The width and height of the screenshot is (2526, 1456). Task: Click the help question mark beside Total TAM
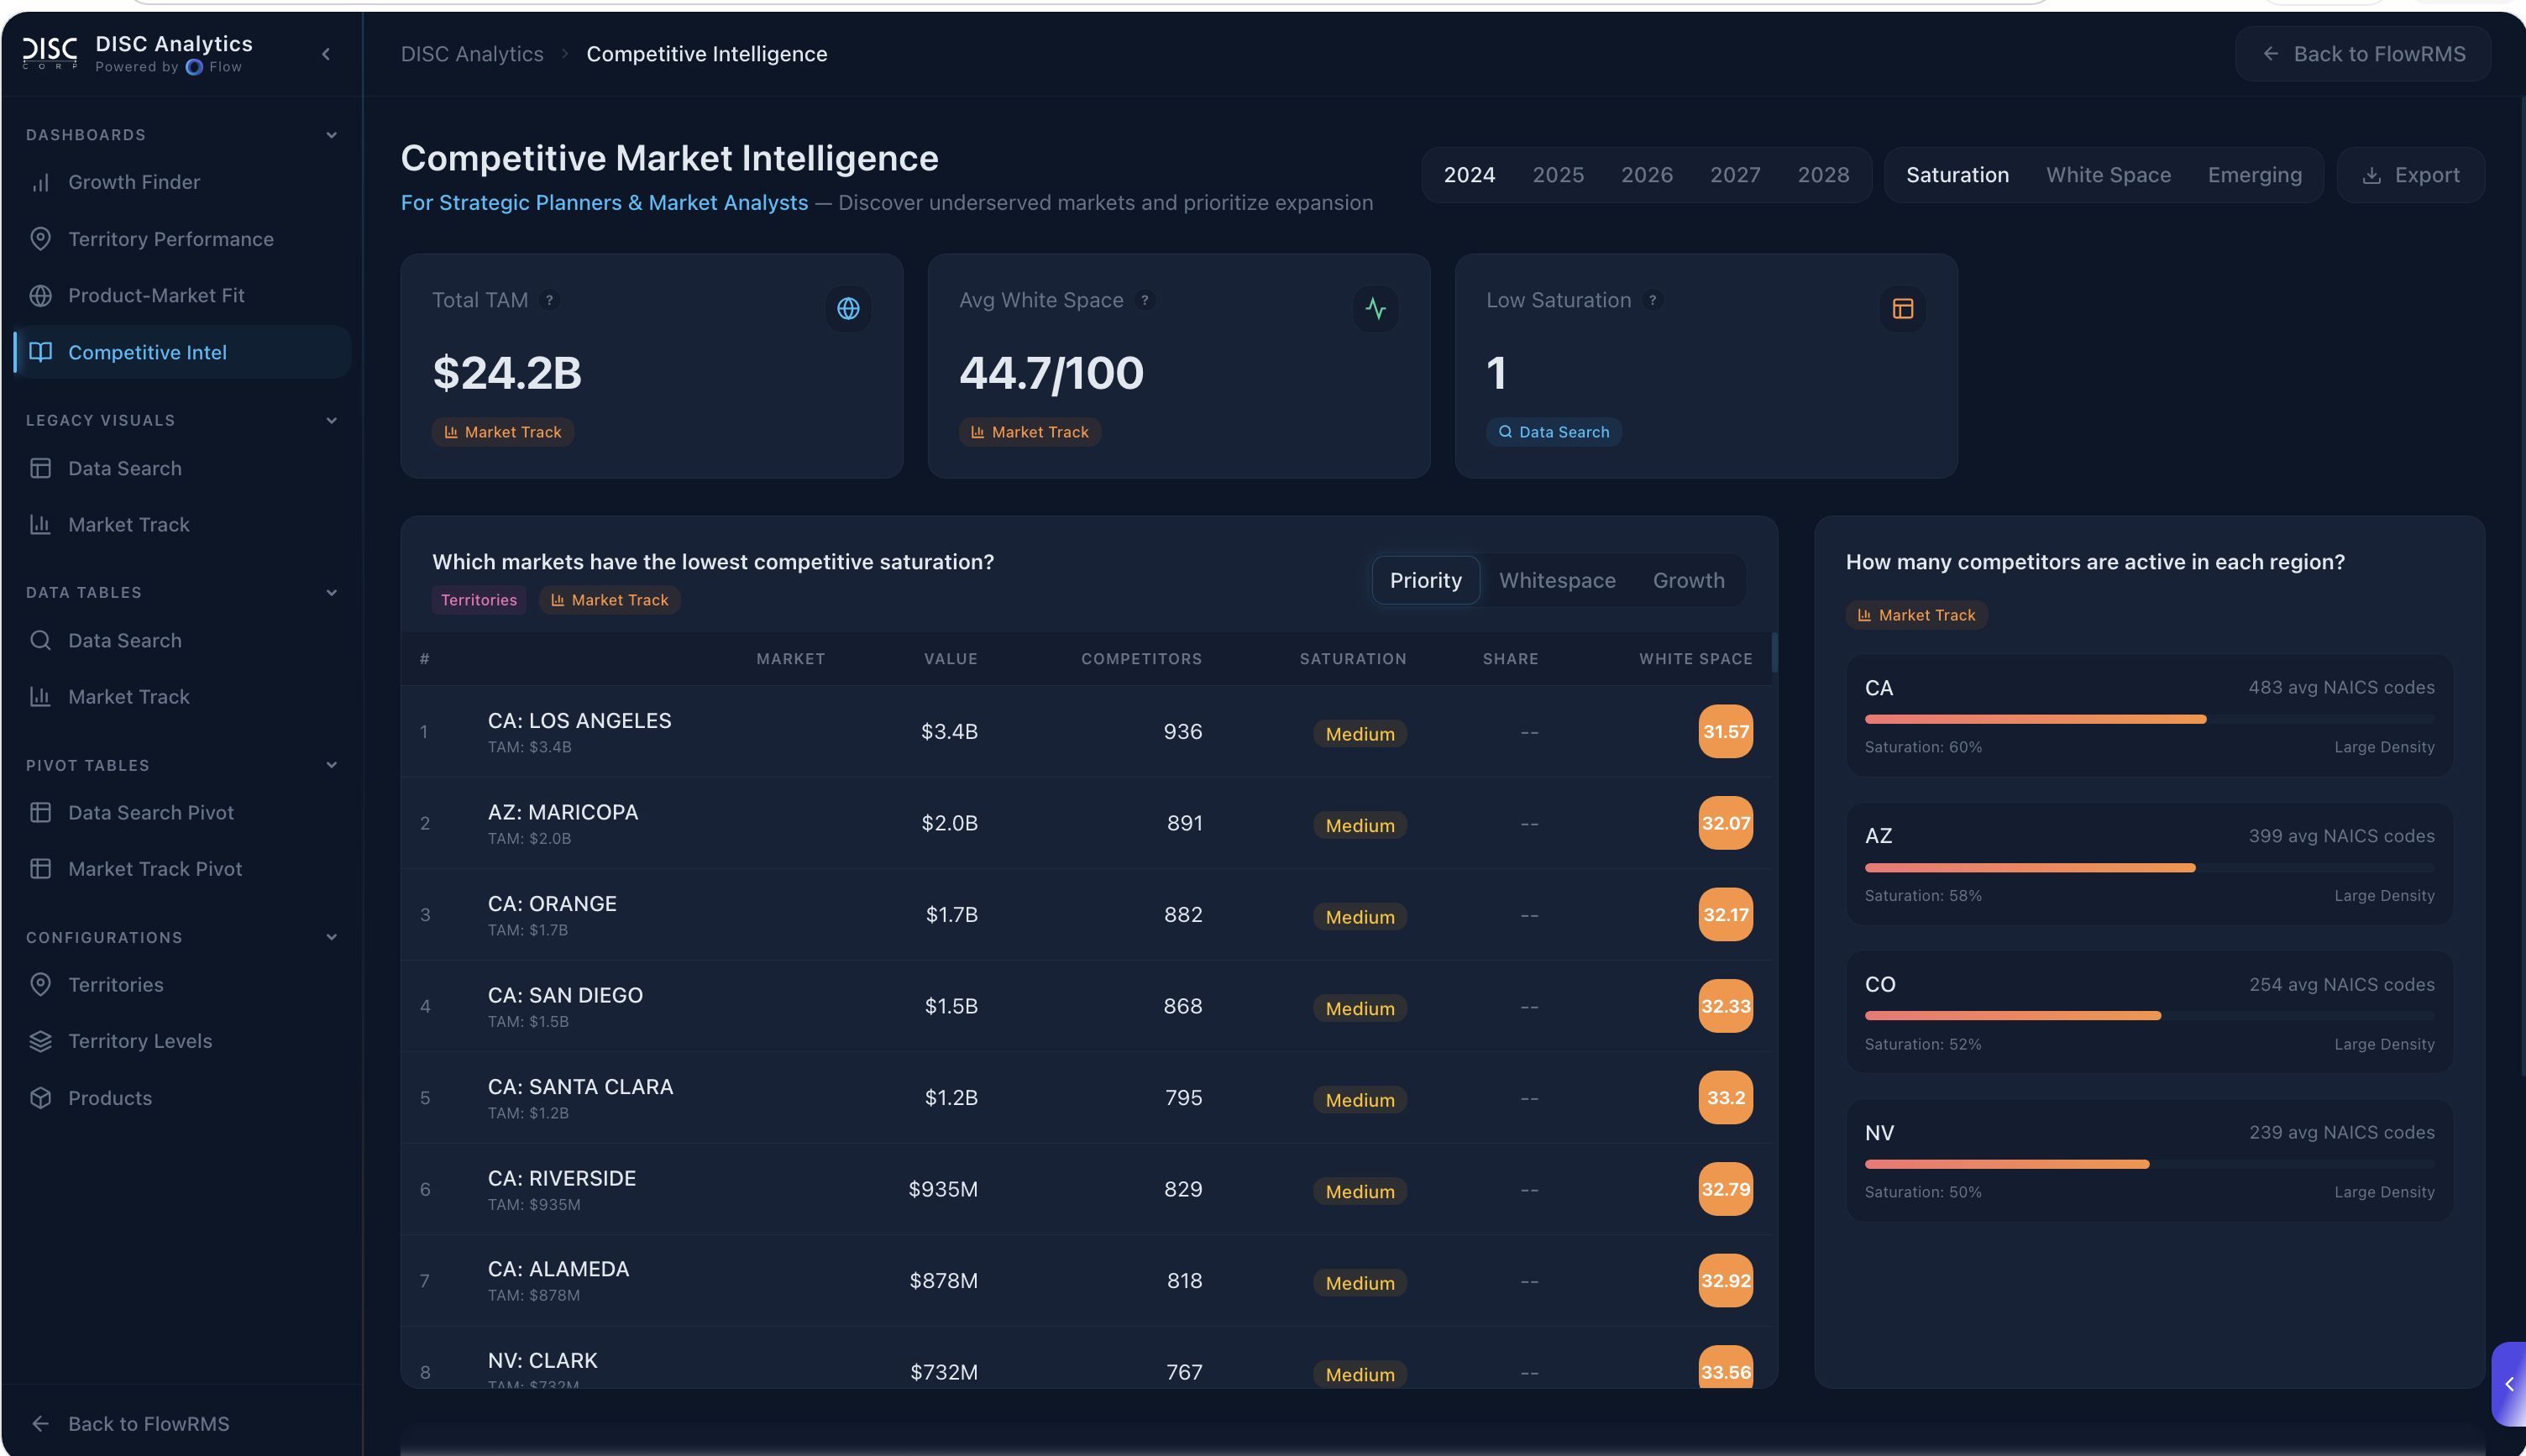[549, 300]
